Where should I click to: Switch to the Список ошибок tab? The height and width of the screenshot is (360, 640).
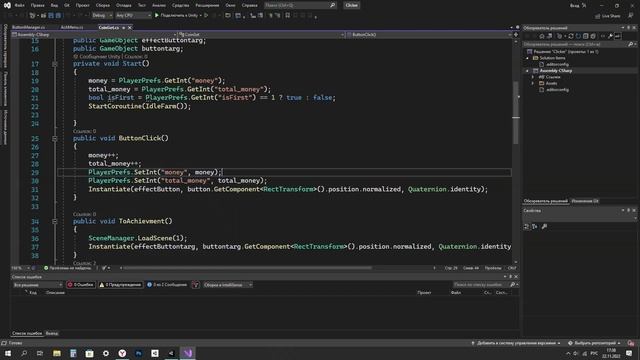tap(27, 333)
